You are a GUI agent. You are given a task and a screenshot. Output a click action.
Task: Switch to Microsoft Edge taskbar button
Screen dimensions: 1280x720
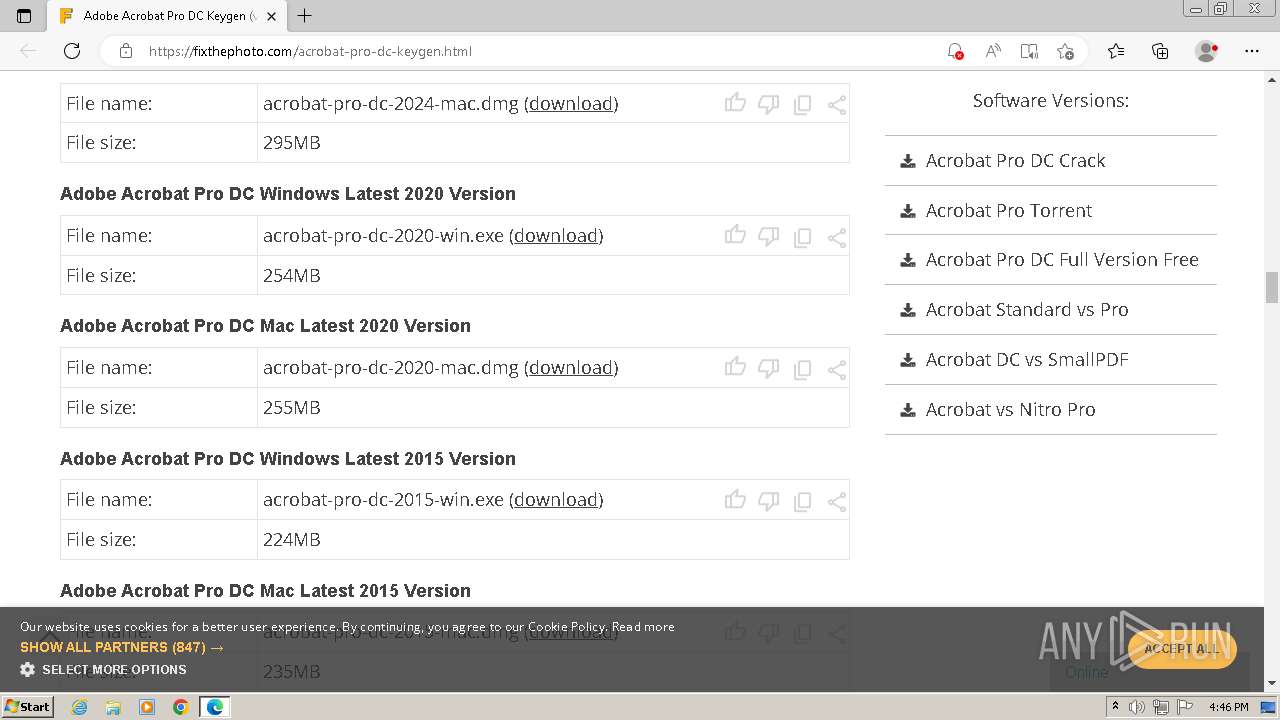pos(214,707)
